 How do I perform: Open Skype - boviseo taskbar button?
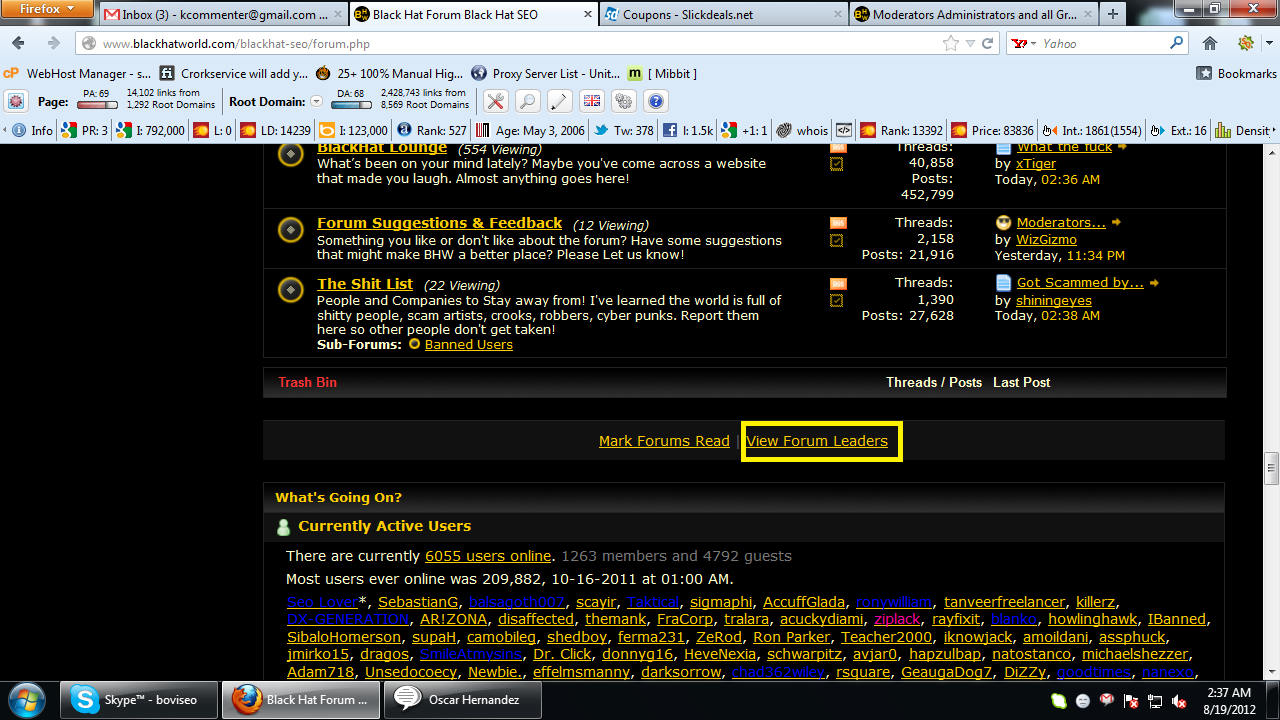pos(138,700)
